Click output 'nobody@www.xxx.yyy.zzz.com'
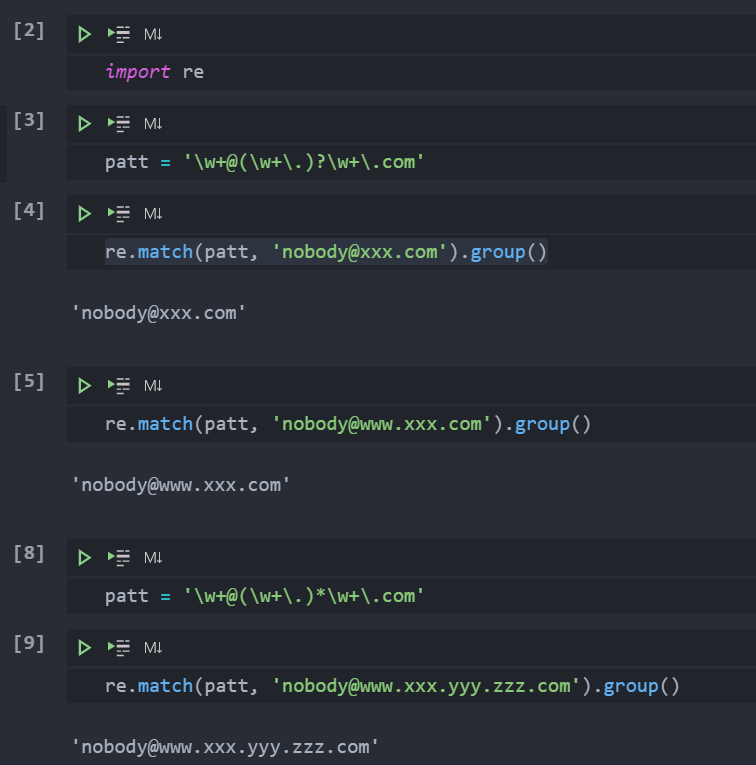 [225, 747]
